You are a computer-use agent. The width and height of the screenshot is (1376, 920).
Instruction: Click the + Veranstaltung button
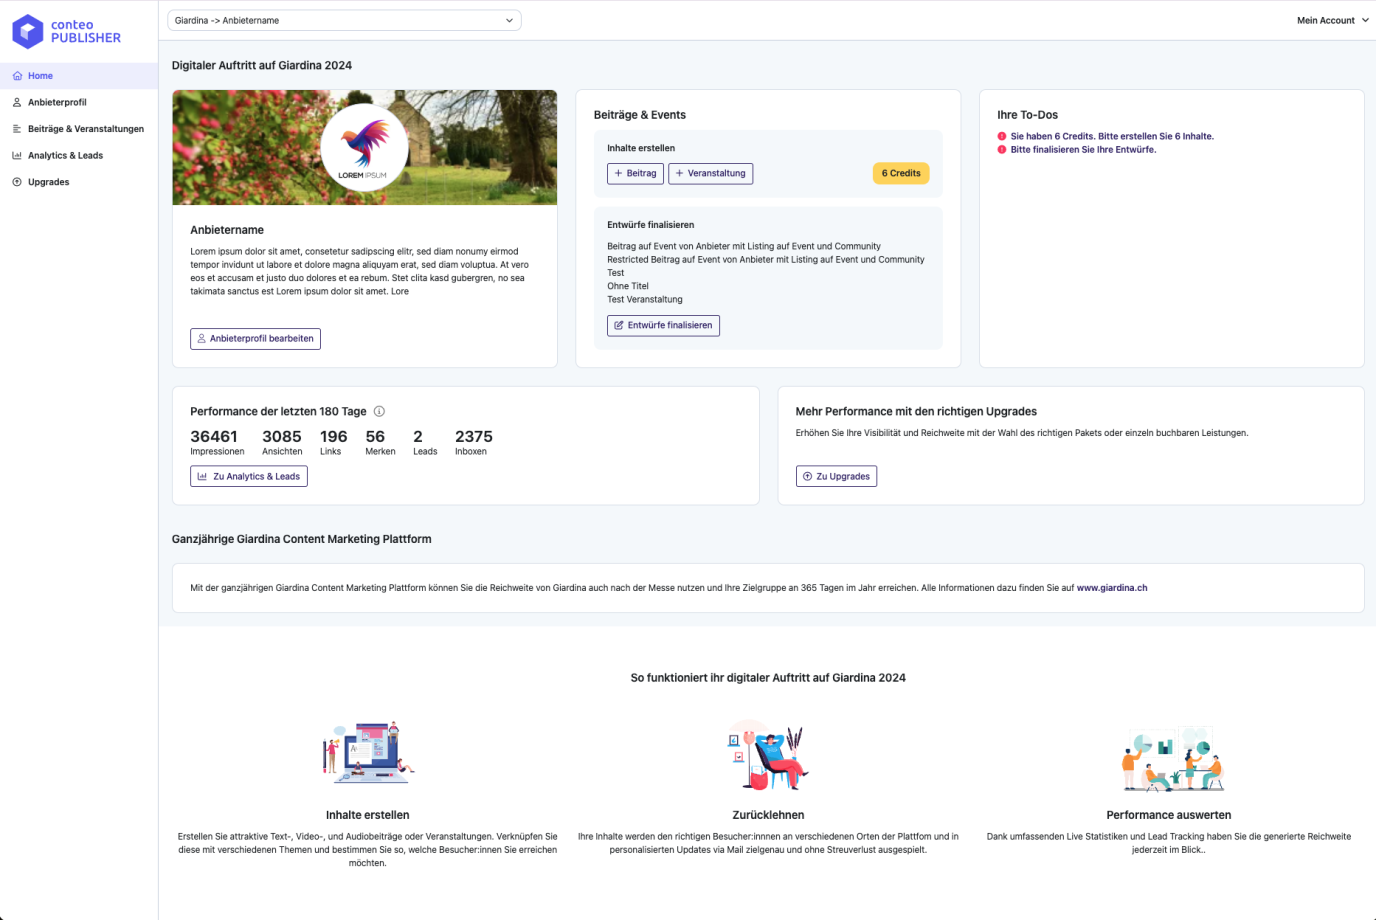[x=710, y=174]
